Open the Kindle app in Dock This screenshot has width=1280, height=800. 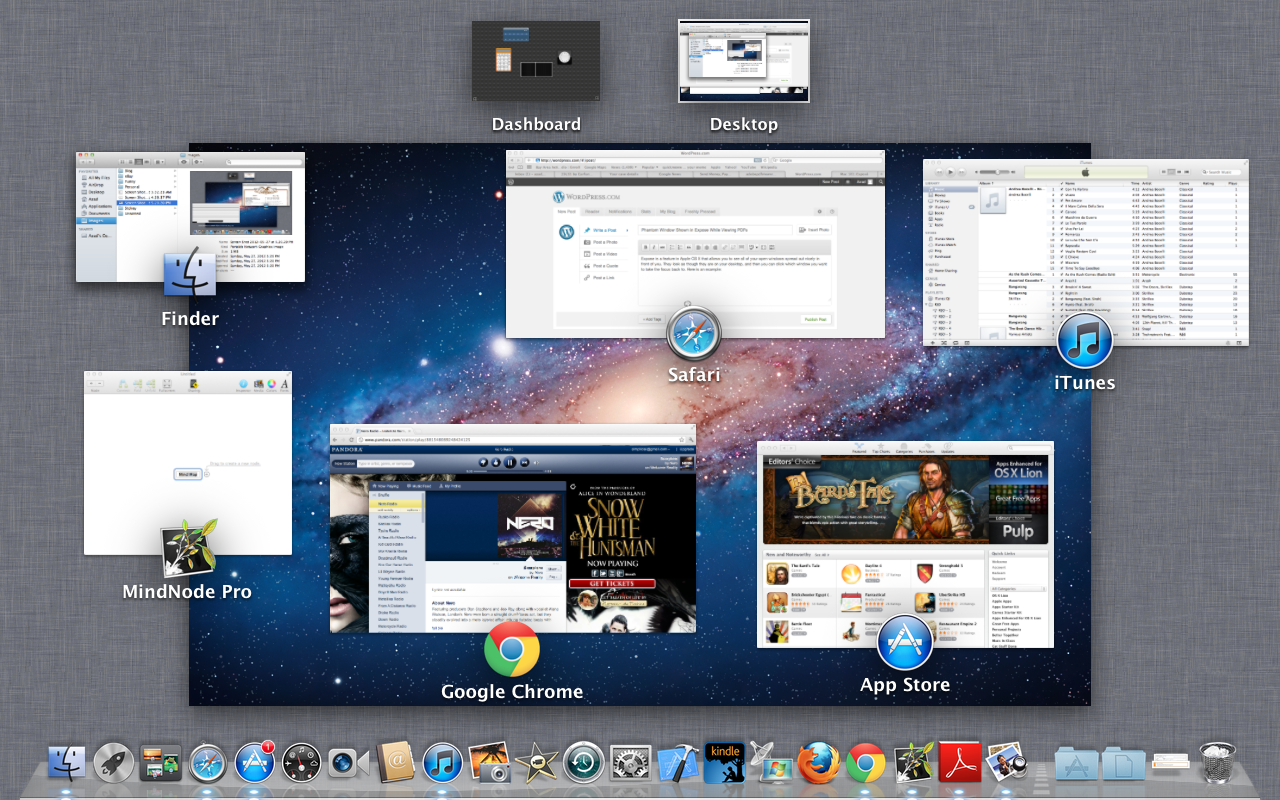[x=725, y=764]
